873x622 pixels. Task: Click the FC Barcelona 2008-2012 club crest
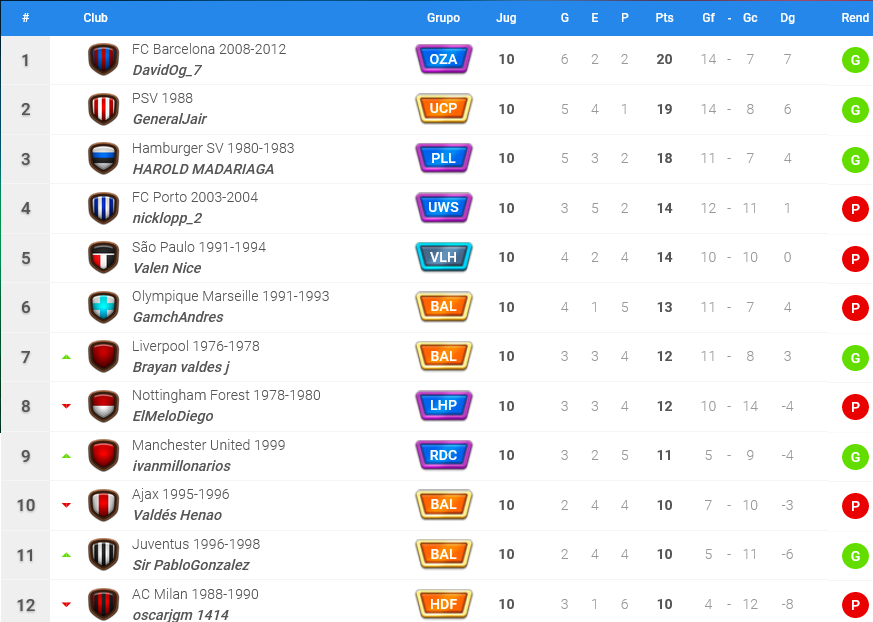tap(104, 60)
